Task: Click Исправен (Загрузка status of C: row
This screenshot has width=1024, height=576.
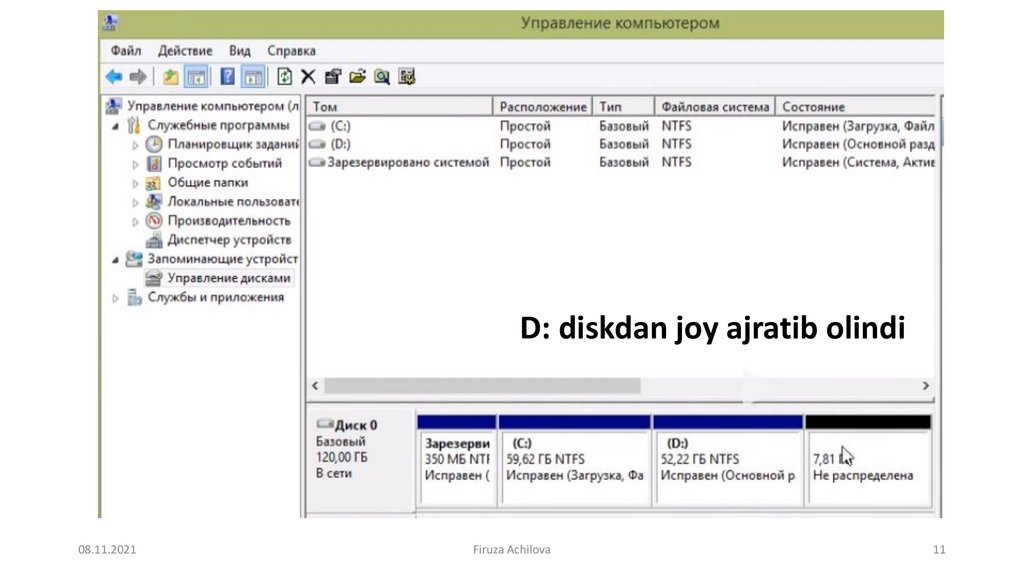Action: [858, 126]
